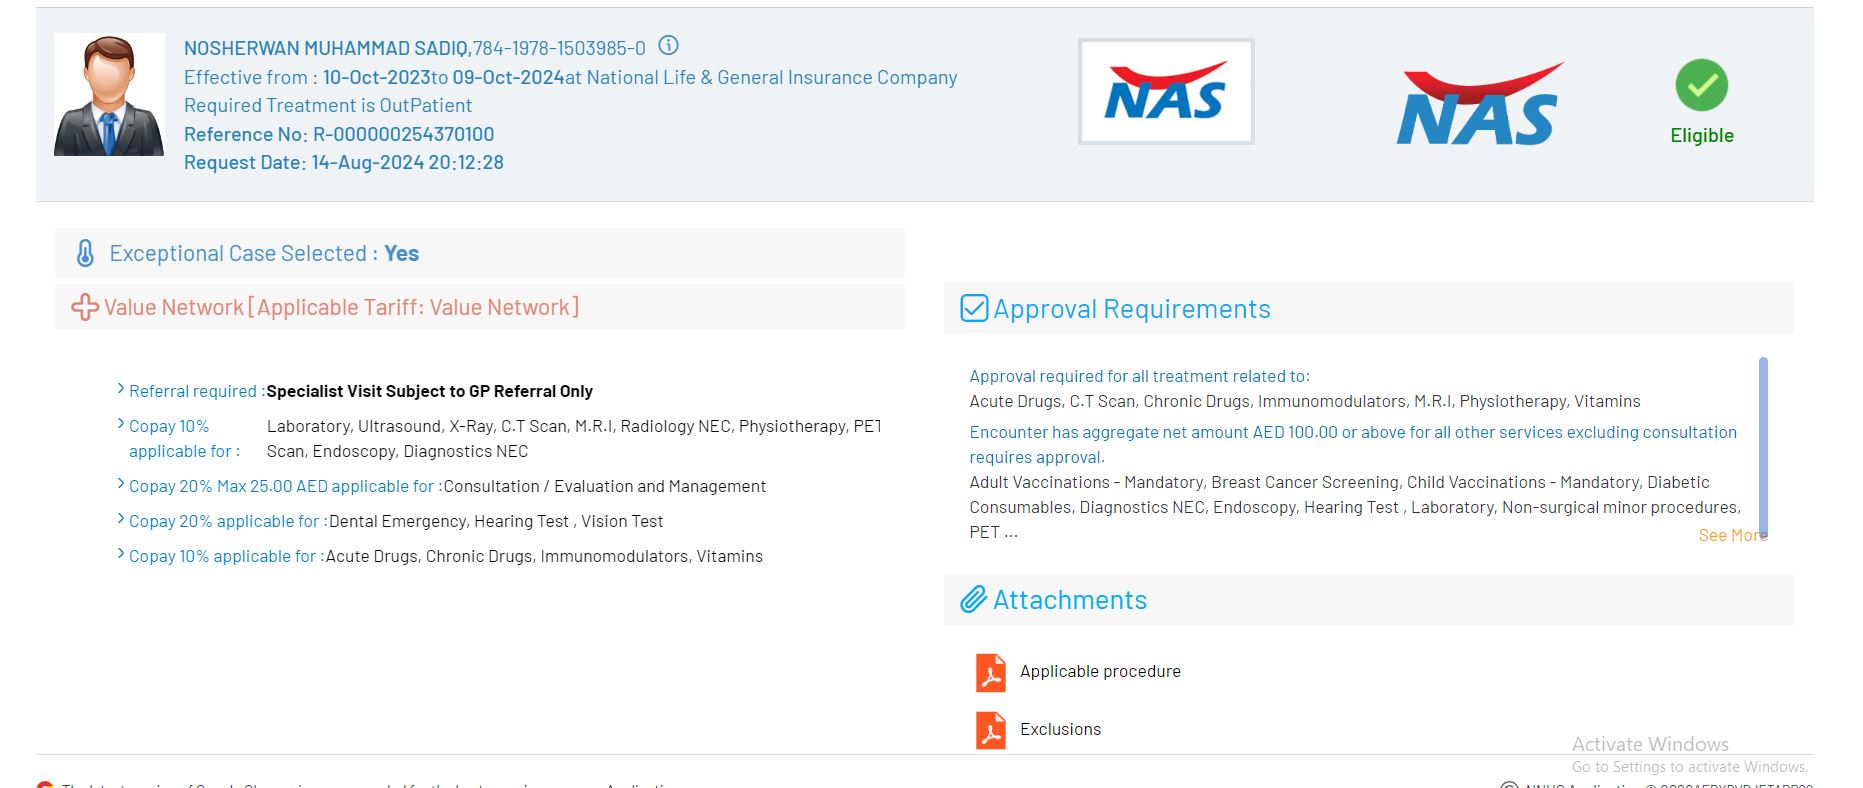Click Approval required for all treatment text

(x=1139, y=376)
